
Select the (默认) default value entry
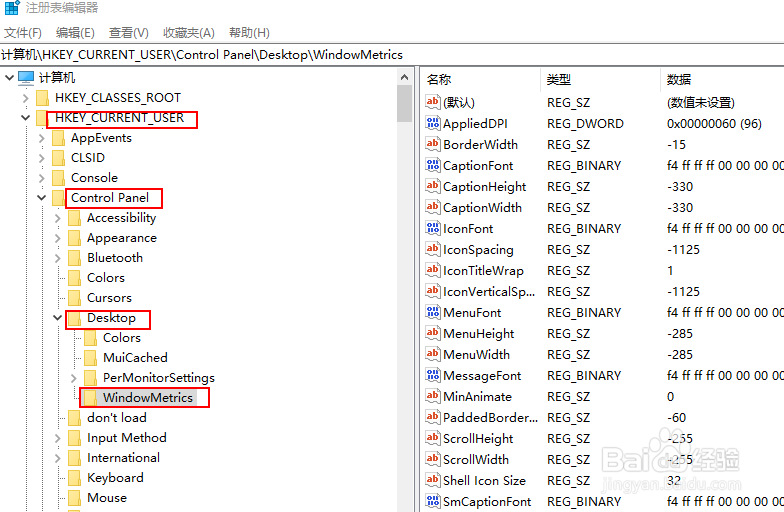click(458, 102)
